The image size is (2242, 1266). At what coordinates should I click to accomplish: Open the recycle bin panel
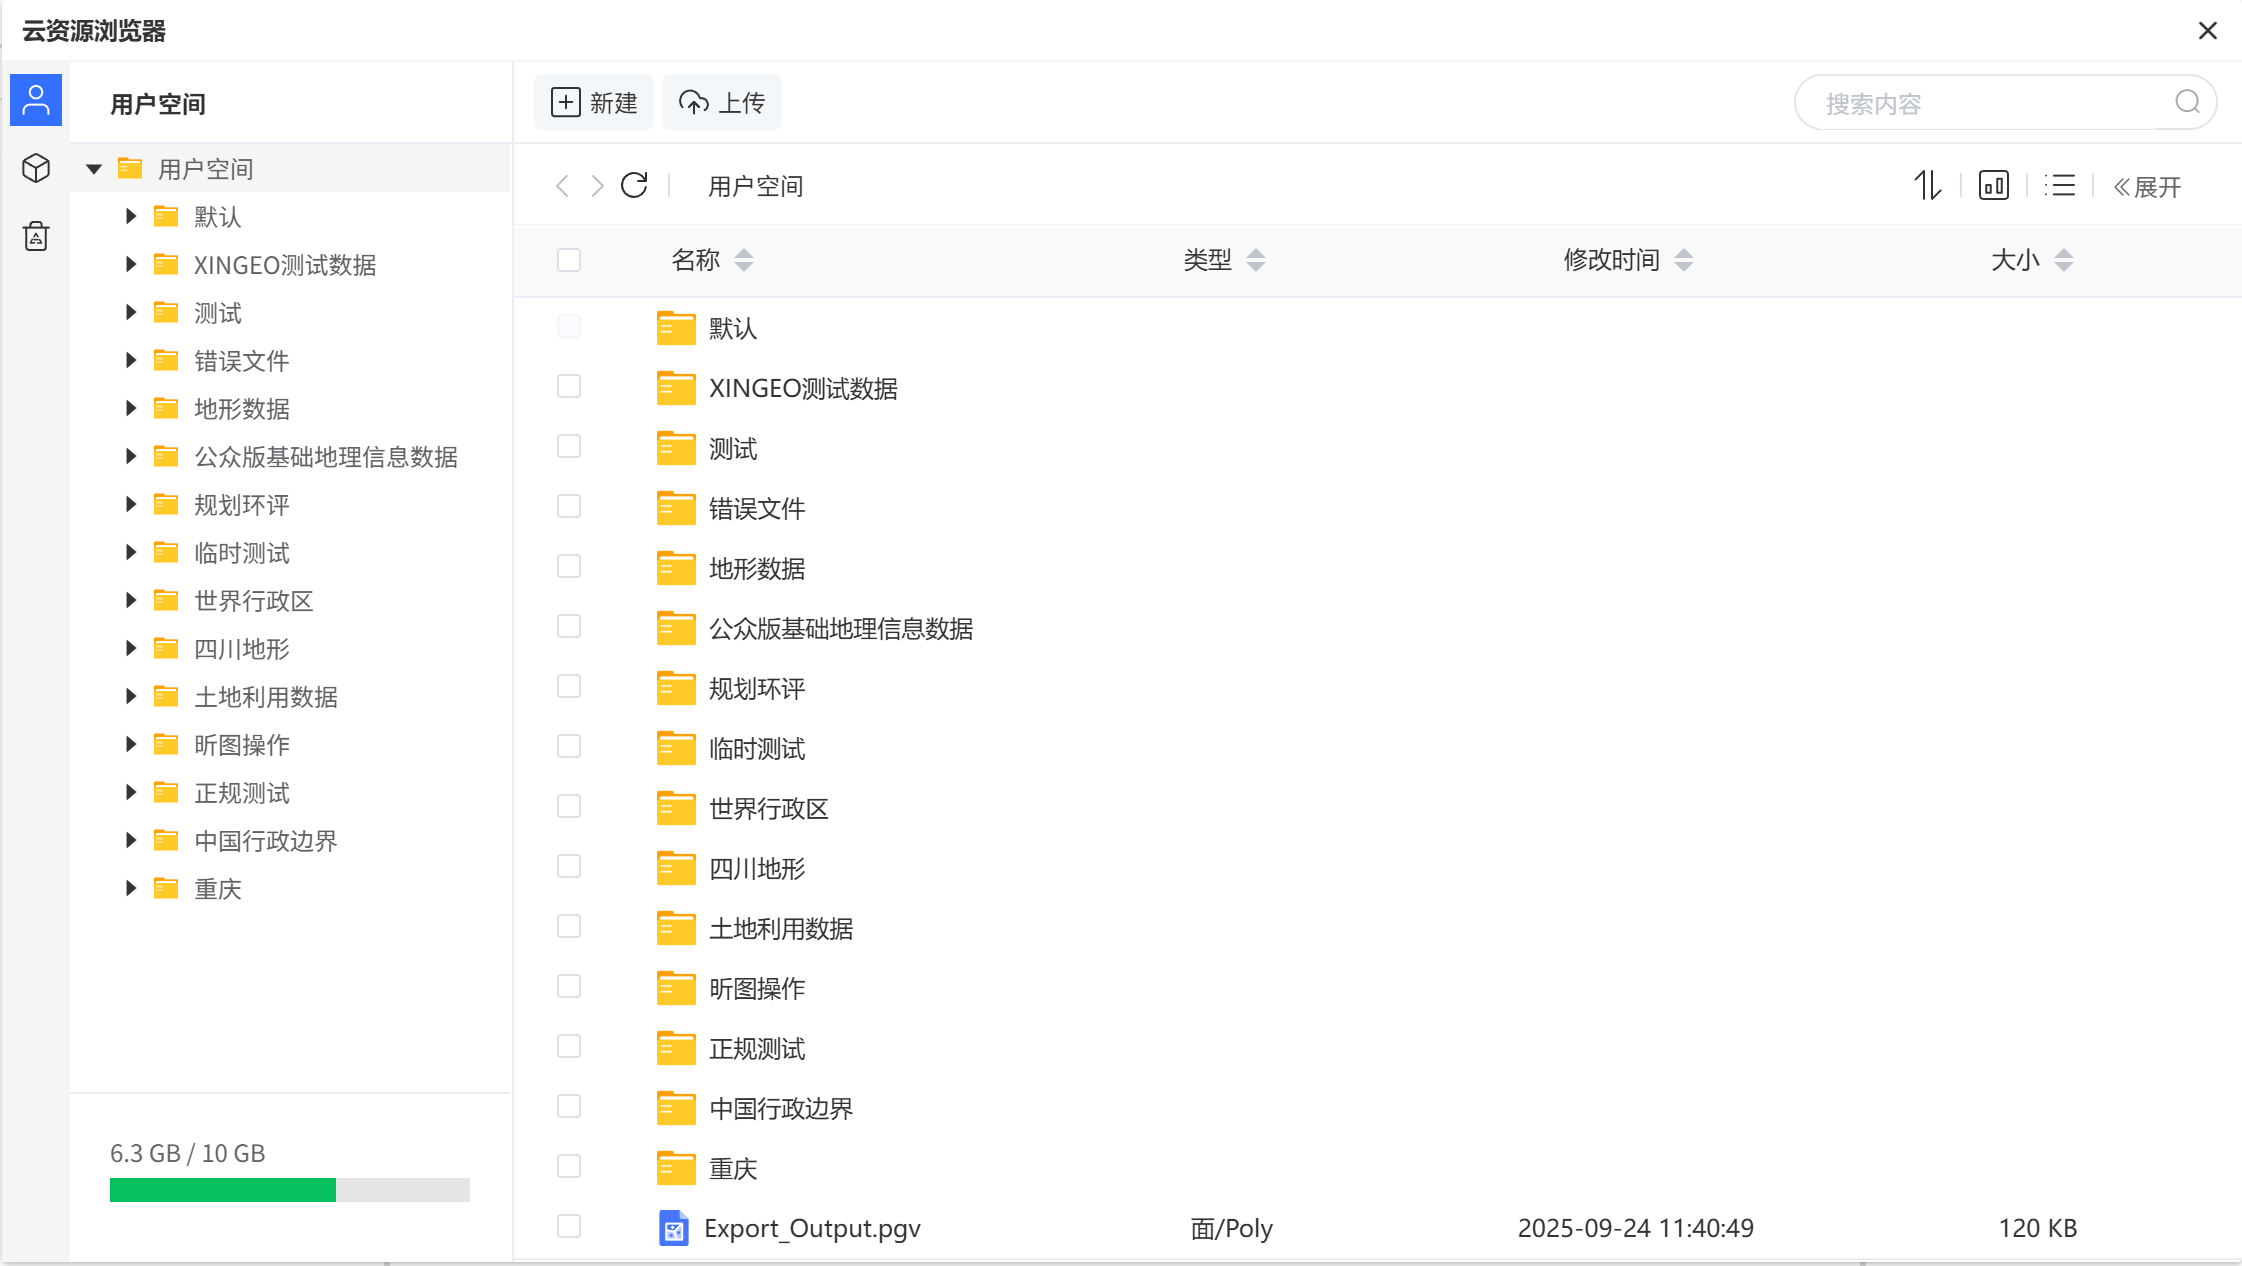pyautogui.click(x=35, y=236)
